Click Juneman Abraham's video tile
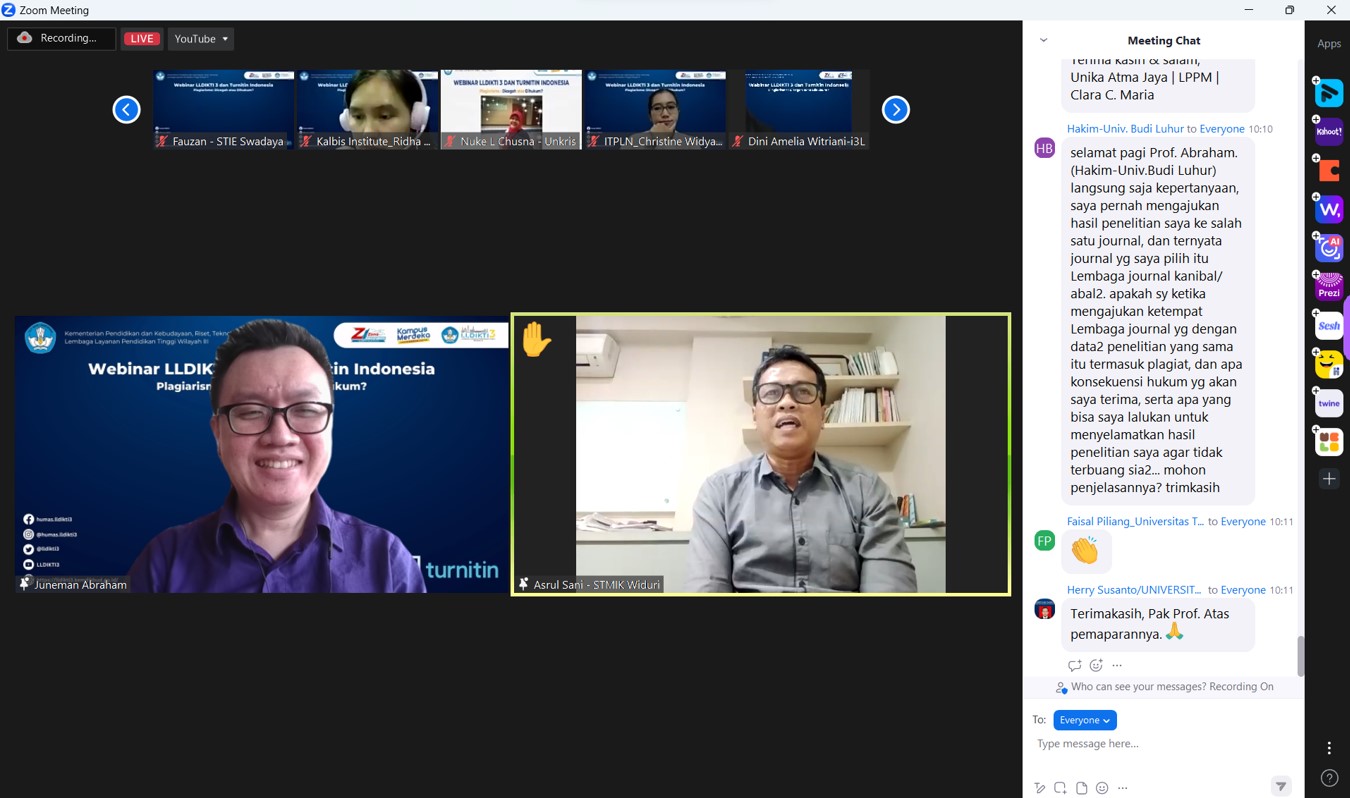This screenshot has width=1350, height=798. [262, 455]
